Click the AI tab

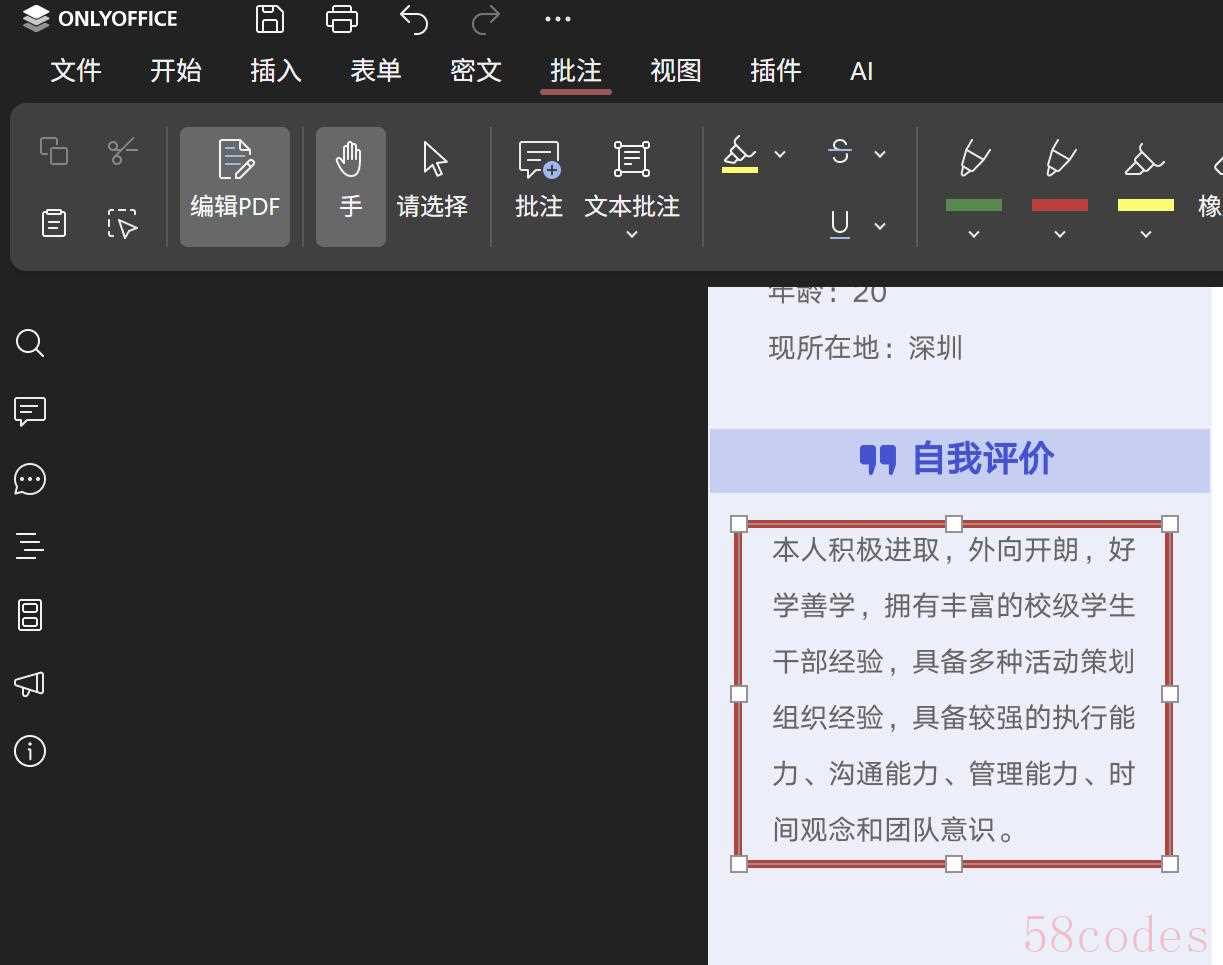[x=861, y=71]
